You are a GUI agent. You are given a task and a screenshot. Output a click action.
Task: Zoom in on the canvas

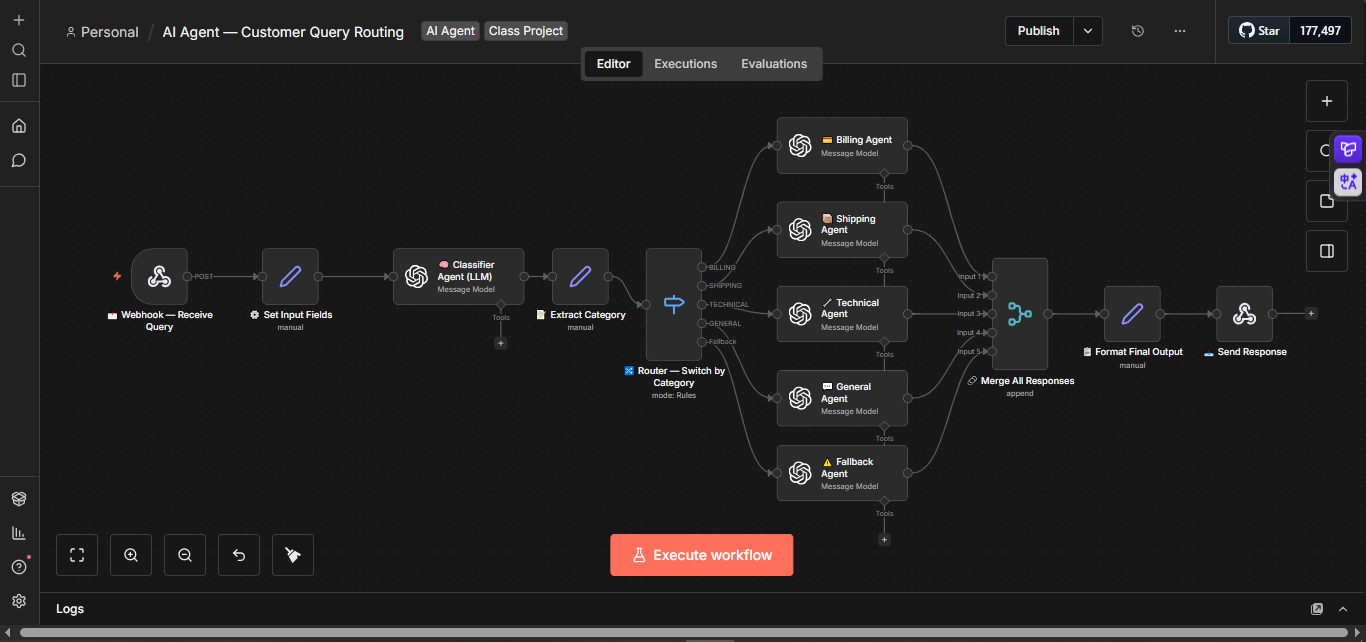click(x=131, y=555)
